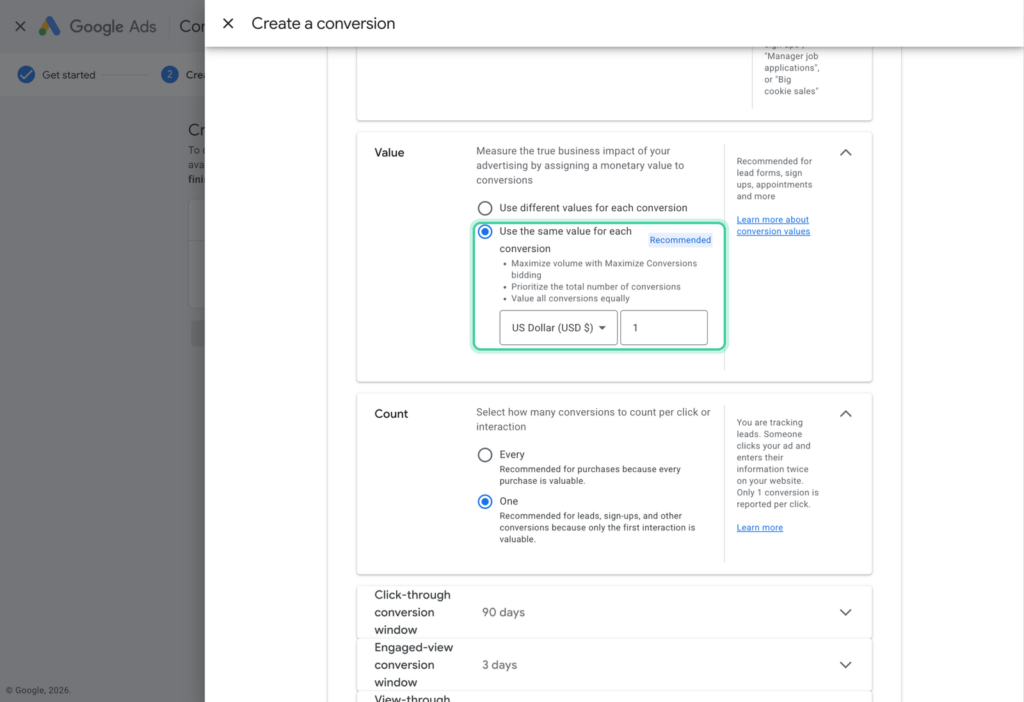Collapse the Value section
The height and width of the screenshot is (702, 1024).
click(846, 152)
